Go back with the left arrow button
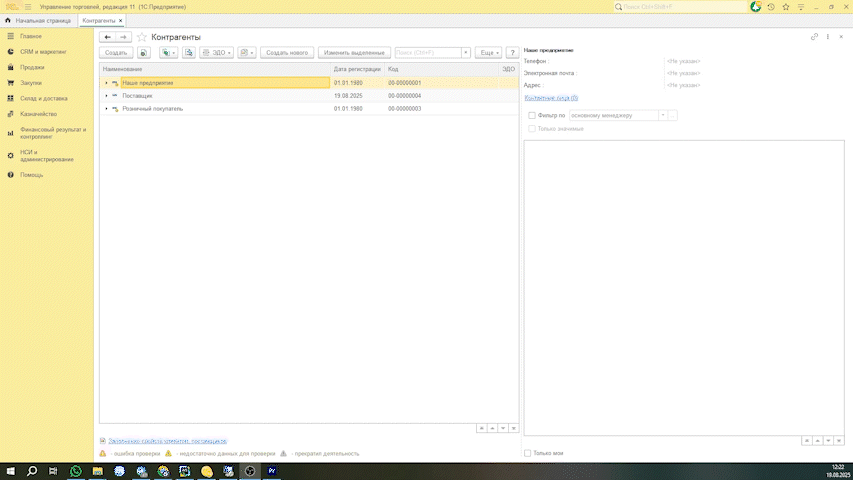This screenshot has width=854, height=480. click(x=107, y=37)
